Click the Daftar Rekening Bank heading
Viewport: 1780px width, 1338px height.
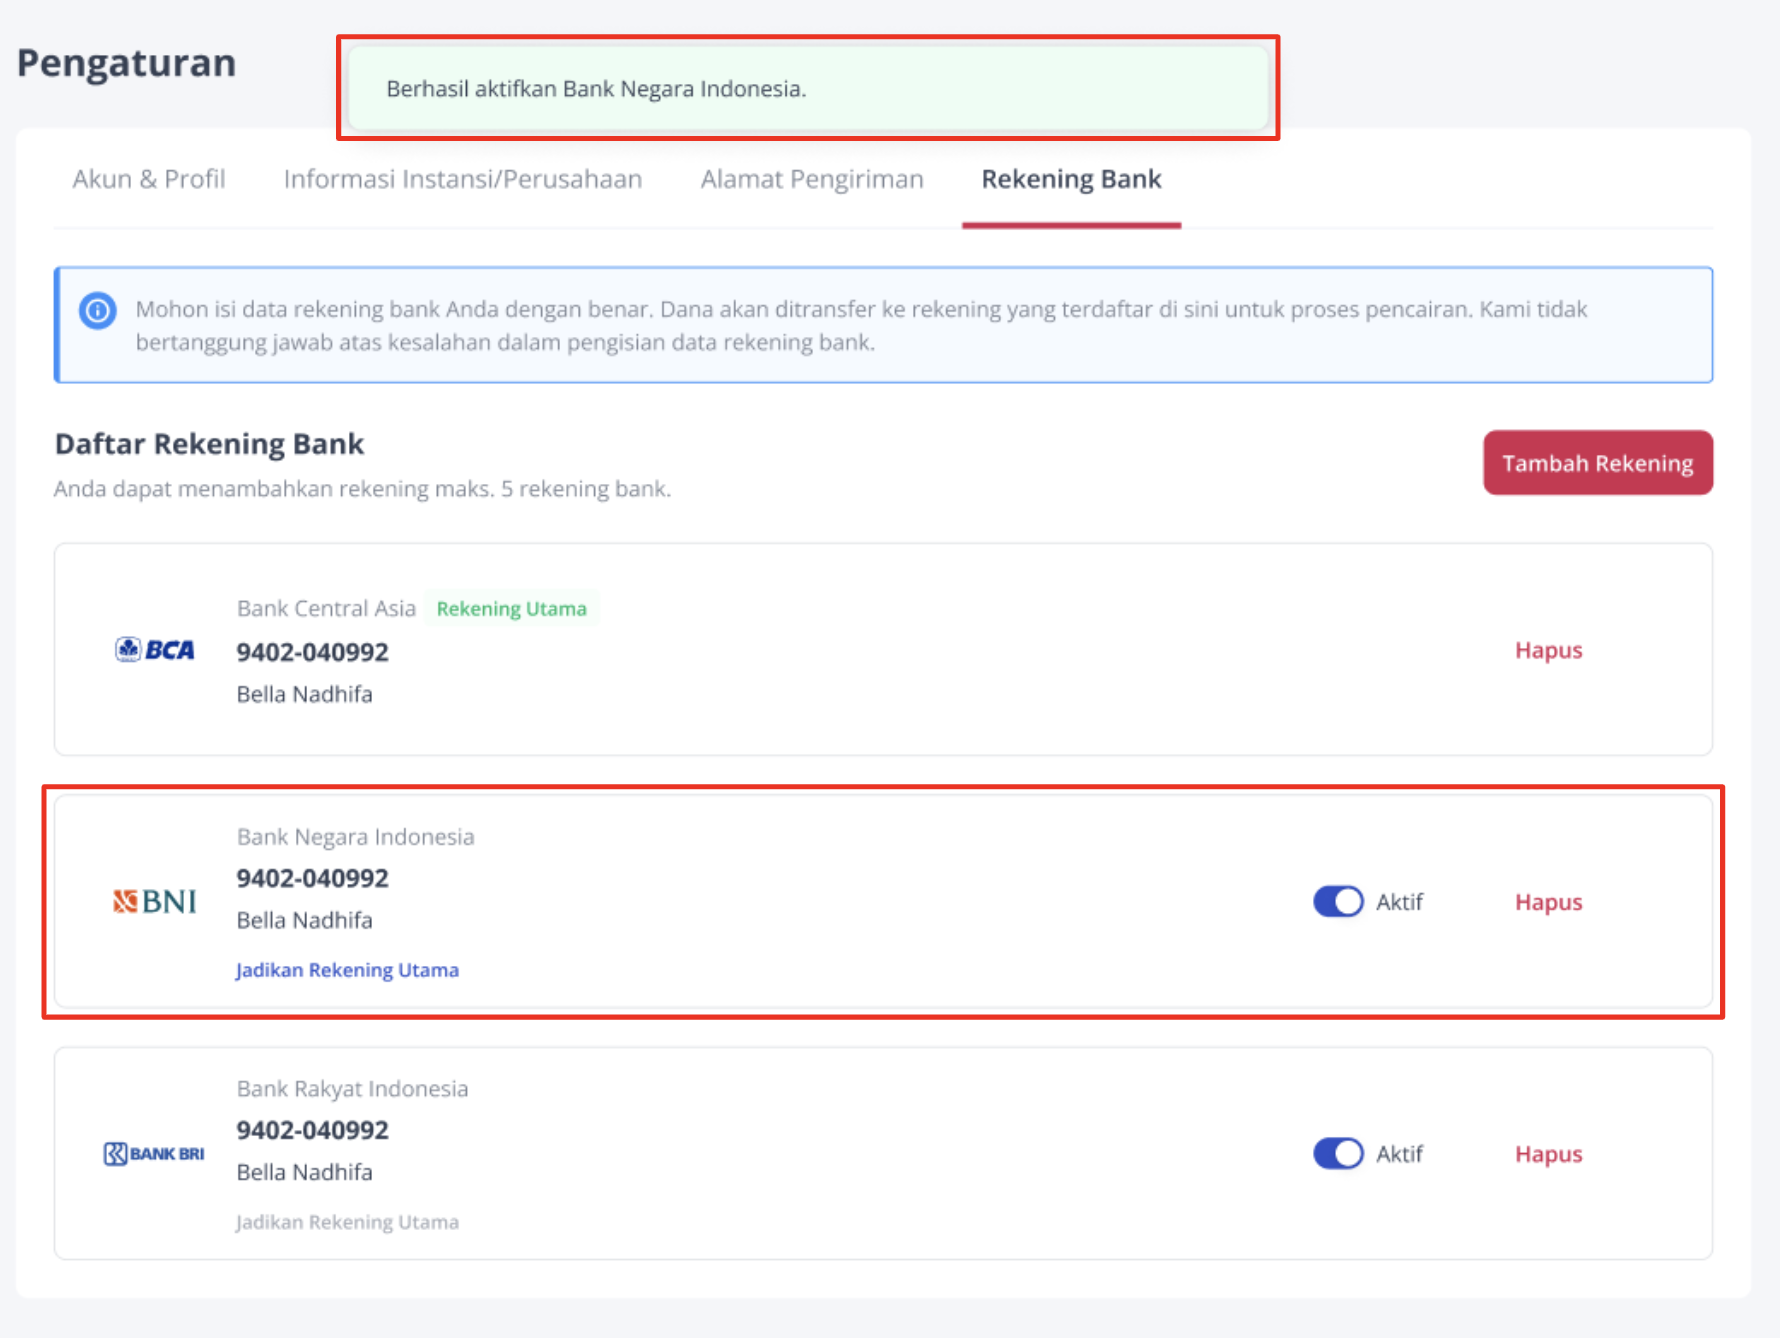pos(209,444)
